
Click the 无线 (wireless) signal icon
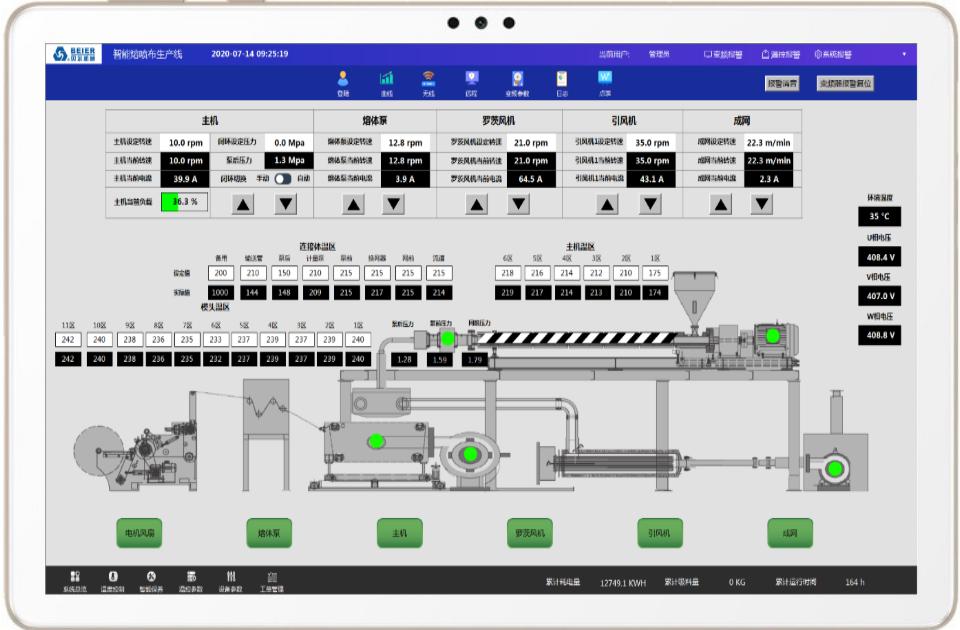[429, 80]
